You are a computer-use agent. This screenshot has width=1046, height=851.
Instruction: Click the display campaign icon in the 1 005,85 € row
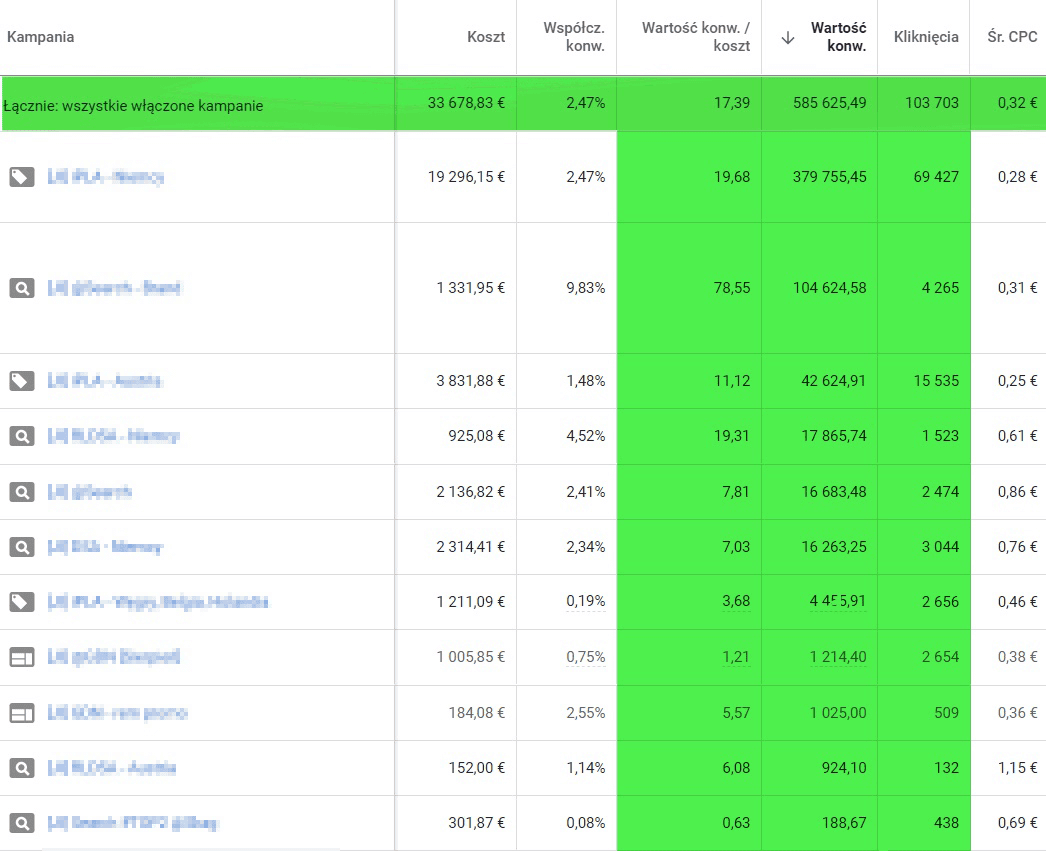[21, 658]
